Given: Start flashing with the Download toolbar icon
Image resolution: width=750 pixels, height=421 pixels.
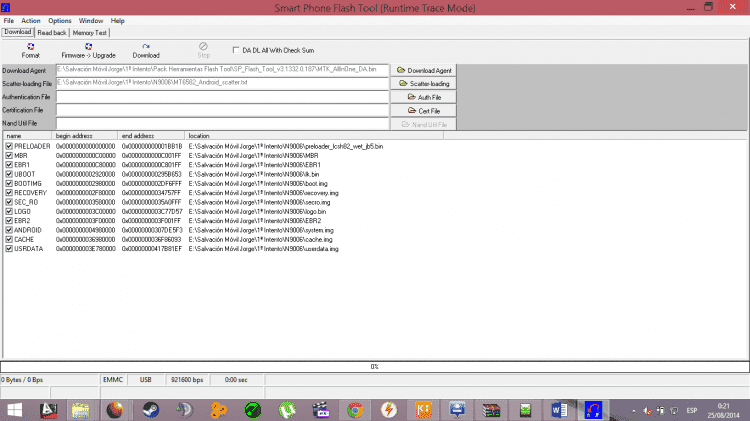Looking at the screenshot, I should (146, 50).
